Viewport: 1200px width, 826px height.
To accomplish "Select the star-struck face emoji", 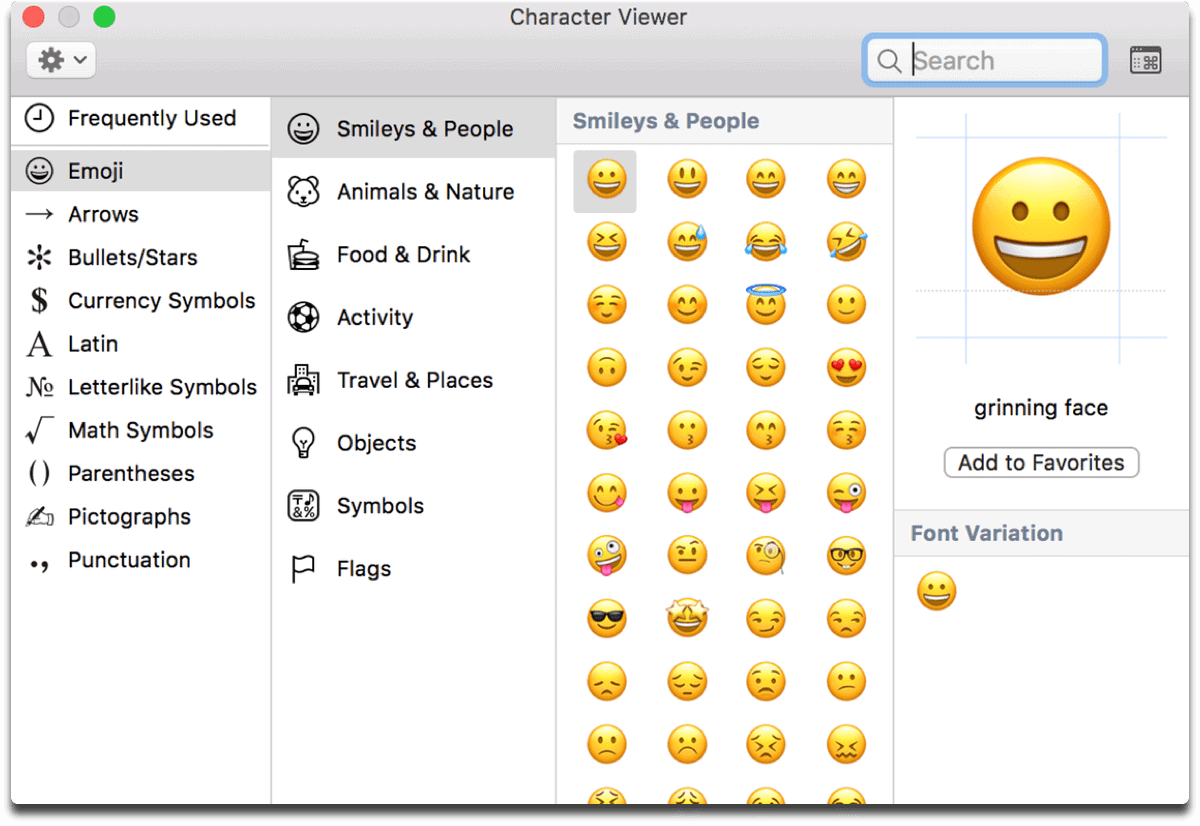I will point(686,620).
